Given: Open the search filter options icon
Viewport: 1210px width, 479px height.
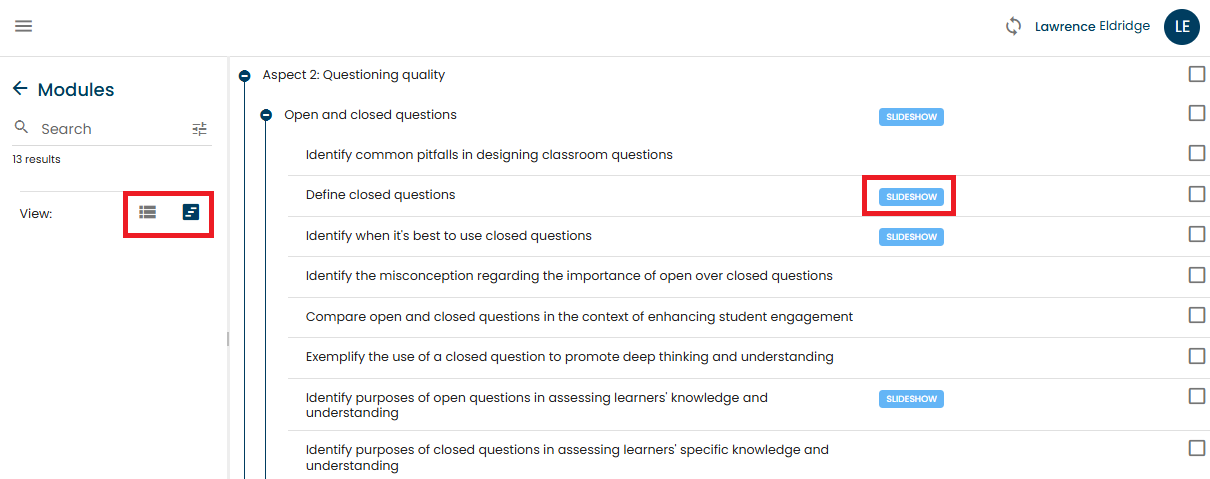Looking at the screenshot, I should coord(200,129).
